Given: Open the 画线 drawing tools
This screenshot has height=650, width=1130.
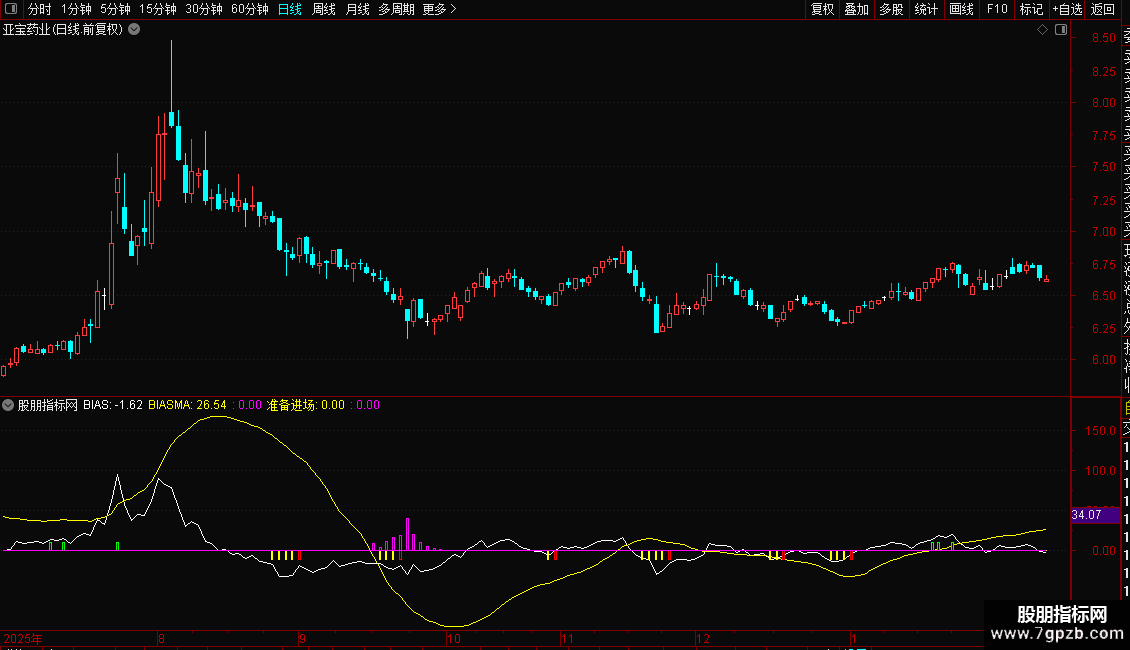Looking at the screenshot, I should pos(961,9).
